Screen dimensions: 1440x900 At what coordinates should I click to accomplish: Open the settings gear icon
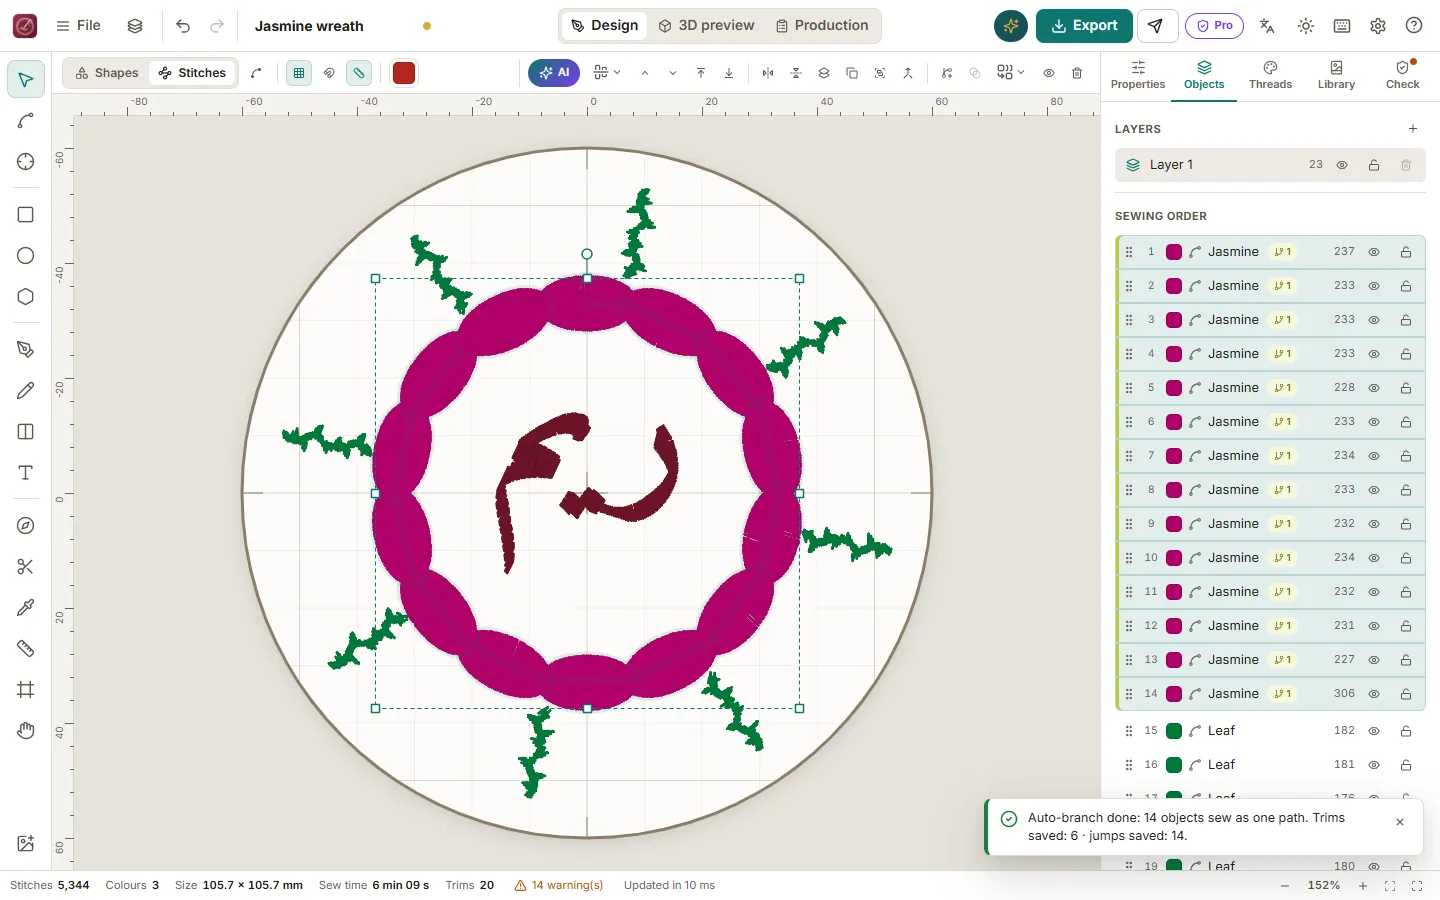tap(1378, 26)
